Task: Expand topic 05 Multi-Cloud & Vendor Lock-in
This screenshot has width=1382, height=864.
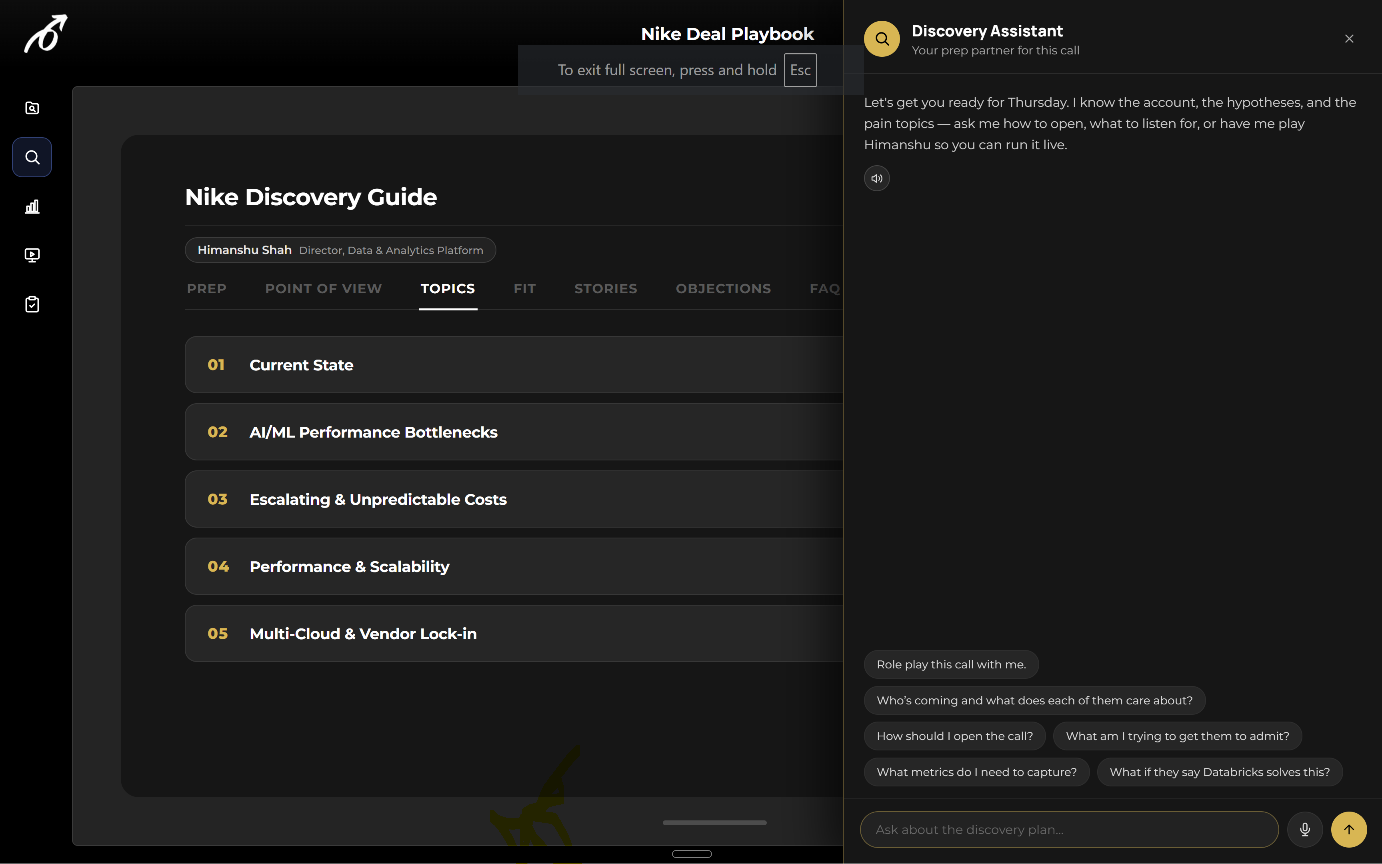Action: coord(514,633)
